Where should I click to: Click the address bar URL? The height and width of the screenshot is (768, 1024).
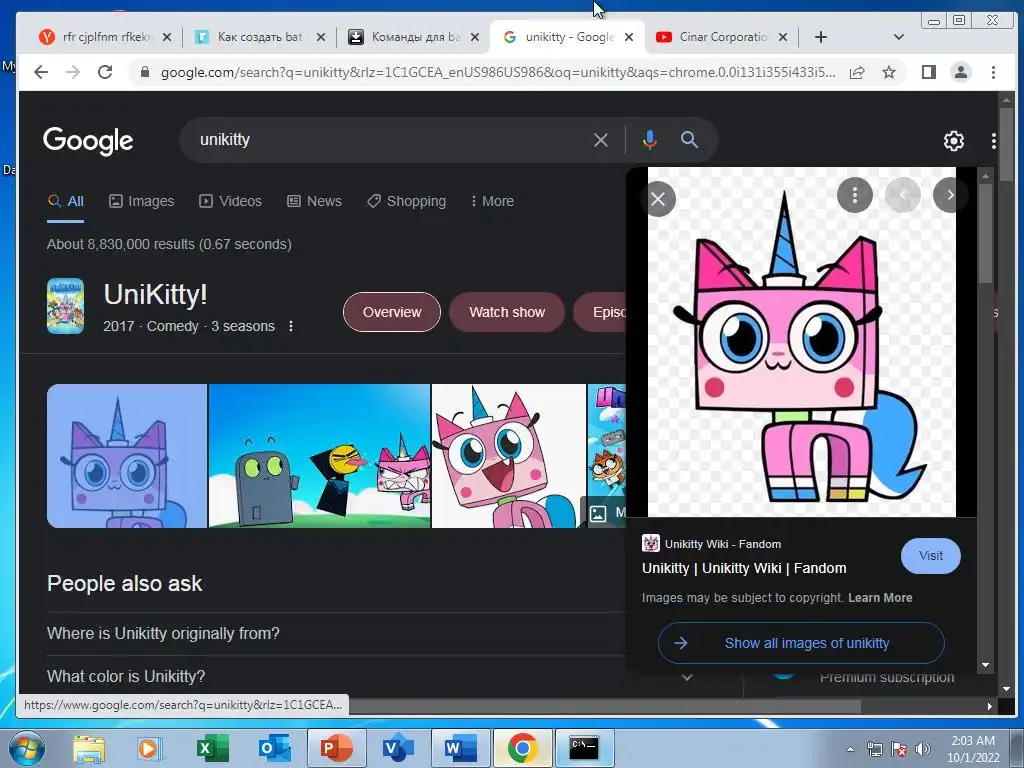(498, 72)
